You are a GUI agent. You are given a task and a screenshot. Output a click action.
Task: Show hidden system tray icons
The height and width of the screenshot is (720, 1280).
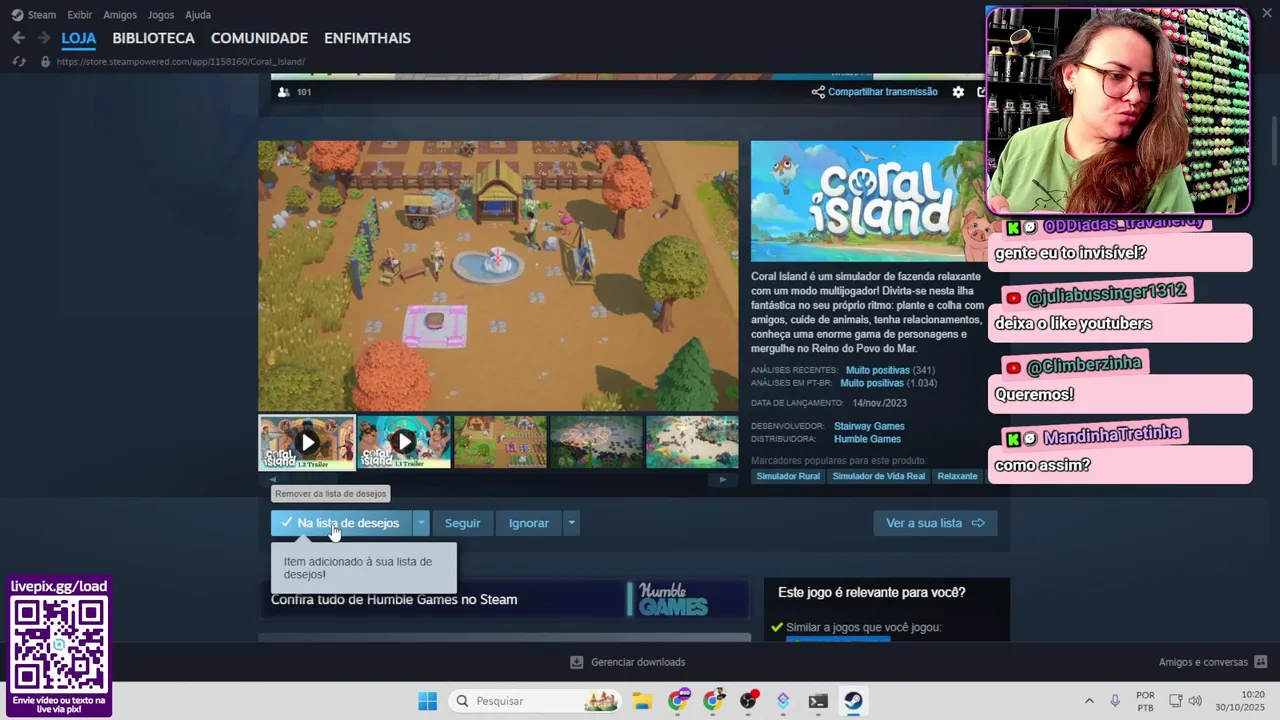(x=1089, y=701)
